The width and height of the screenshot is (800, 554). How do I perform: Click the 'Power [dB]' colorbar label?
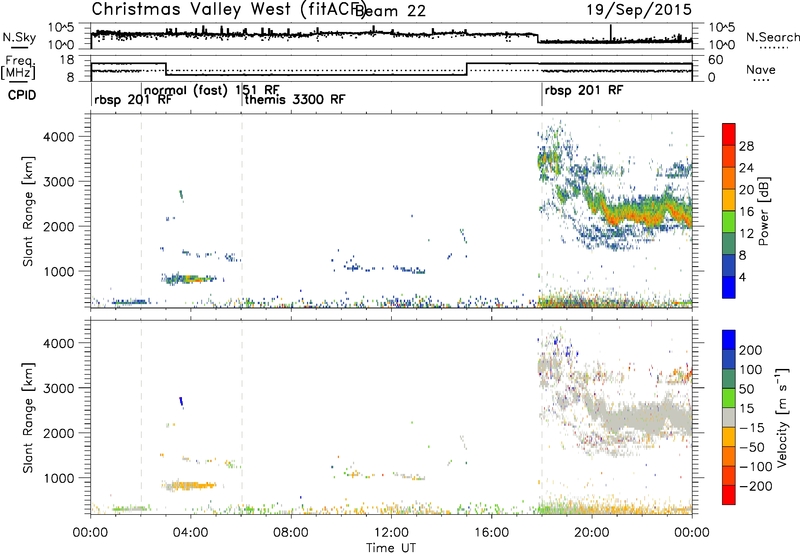[x=764, y=211]
